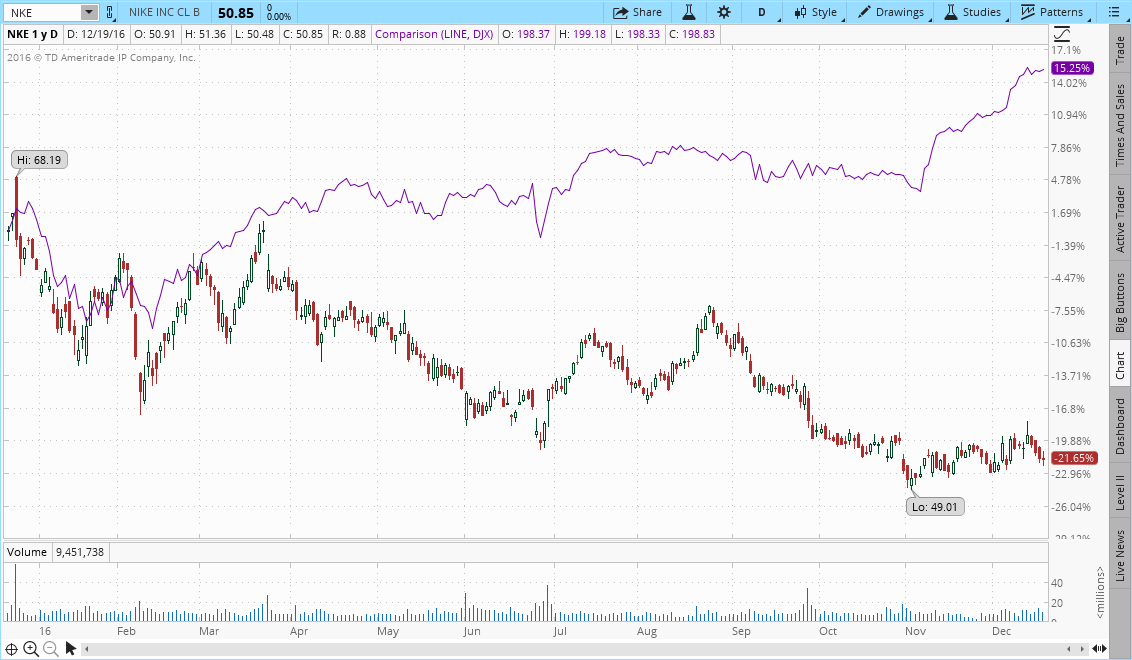The image size is (1132, 660).
Task: Click the volume value 9,451,738
Action: (x=79, y=552)
